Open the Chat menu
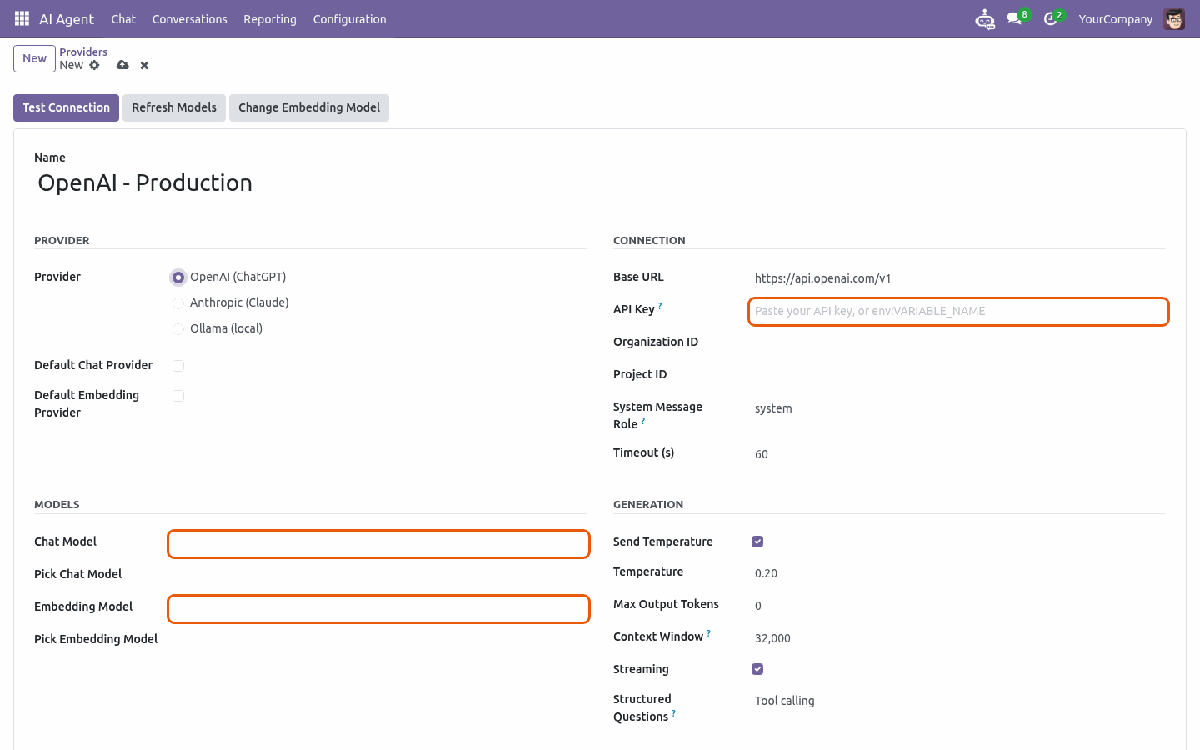 (x=123, y=19)
